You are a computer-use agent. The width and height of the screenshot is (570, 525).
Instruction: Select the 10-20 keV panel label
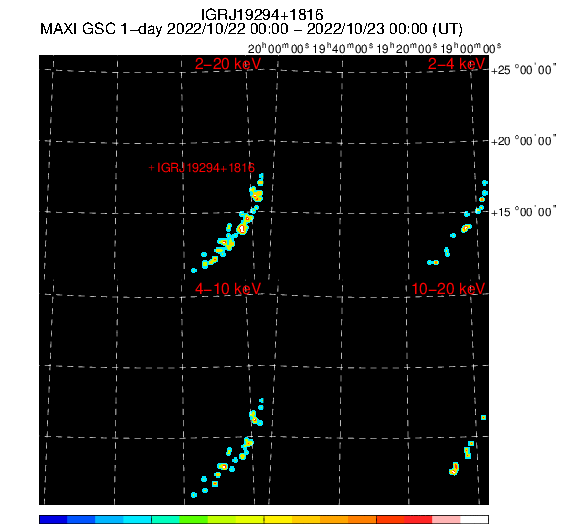(x=448, y=289)
